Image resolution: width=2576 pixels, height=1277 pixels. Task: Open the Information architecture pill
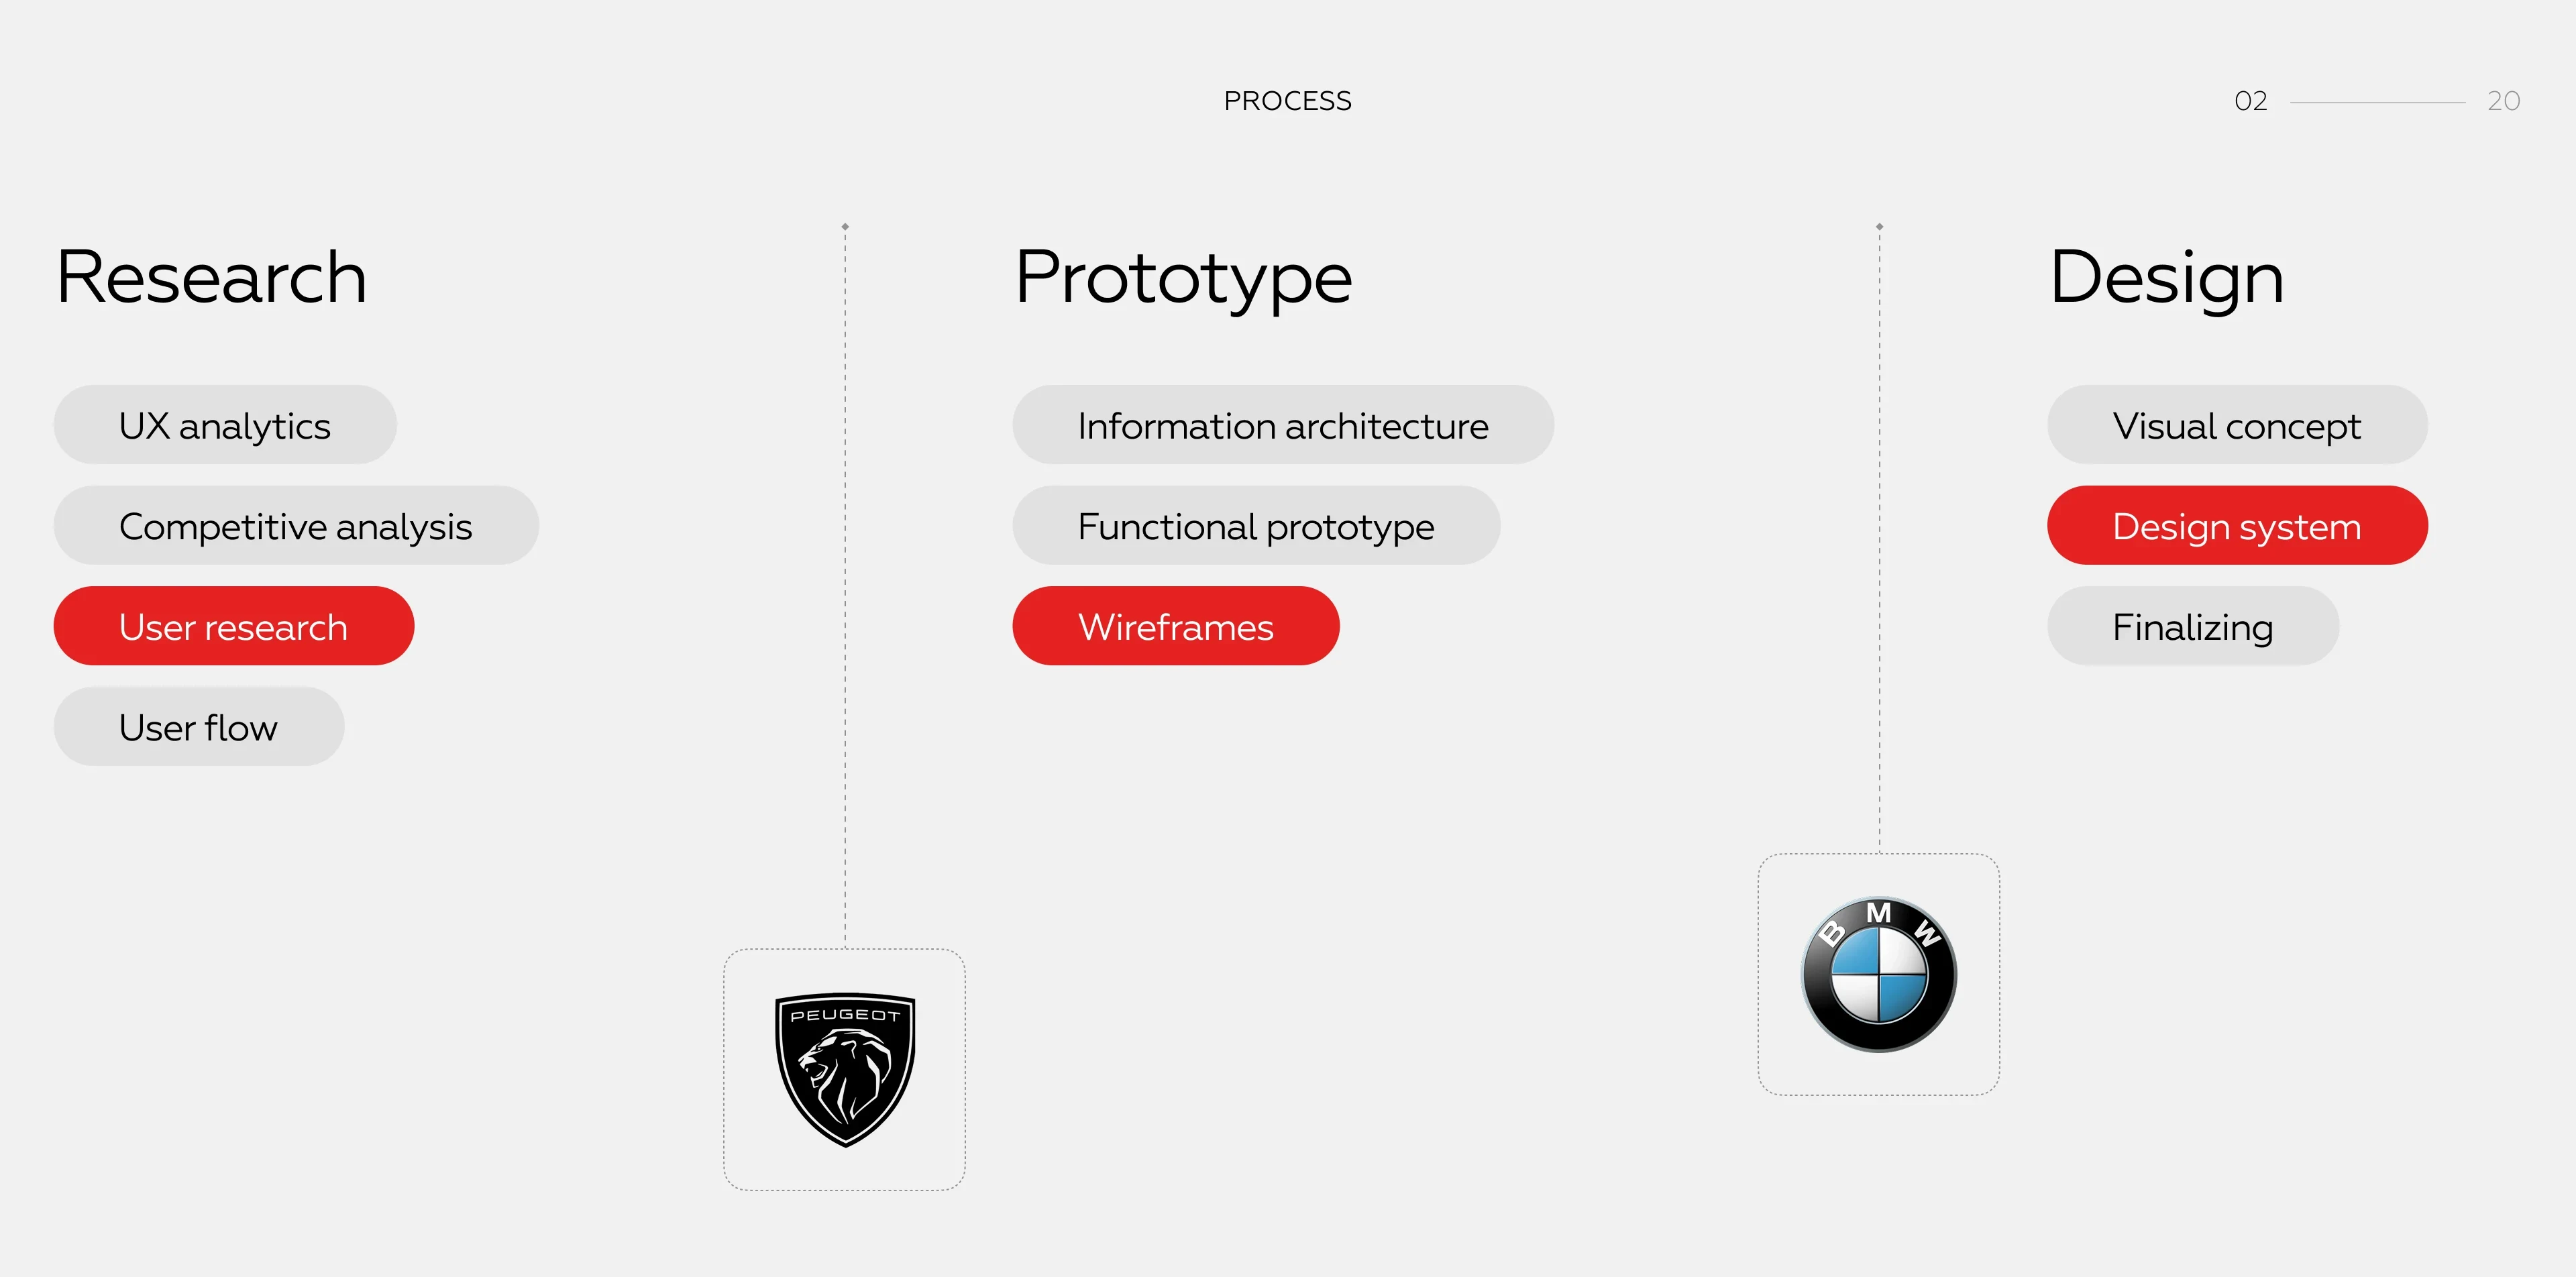[1283, 425]
